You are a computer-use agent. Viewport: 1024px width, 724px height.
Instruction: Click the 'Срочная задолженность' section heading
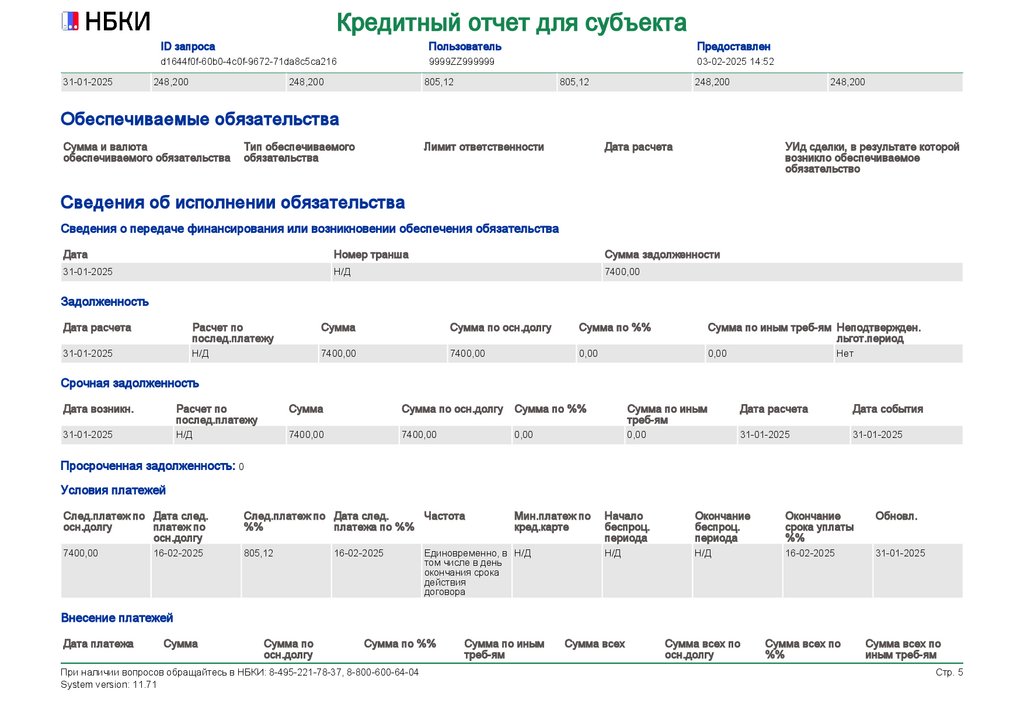[130, 383]
